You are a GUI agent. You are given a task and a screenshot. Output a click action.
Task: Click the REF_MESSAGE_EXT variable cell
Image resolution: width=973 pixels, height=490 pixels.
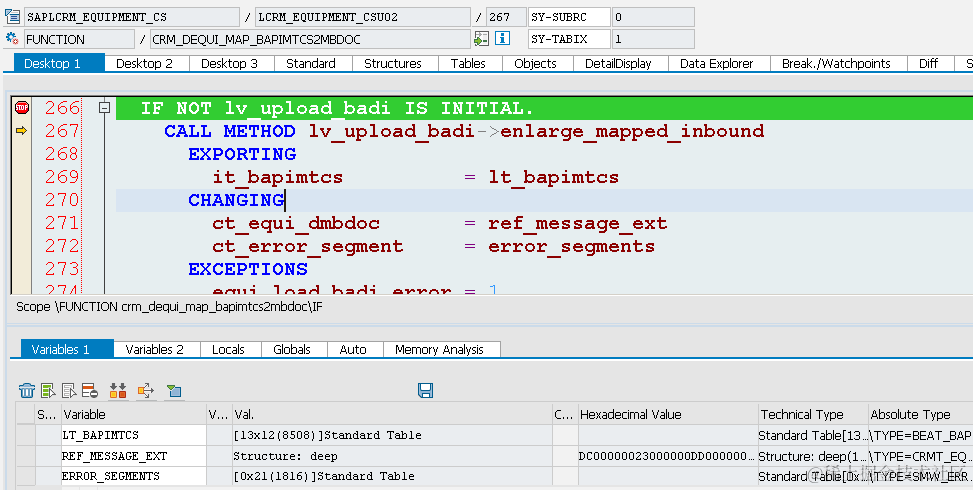pyautogui.click(x=133, y=456)
